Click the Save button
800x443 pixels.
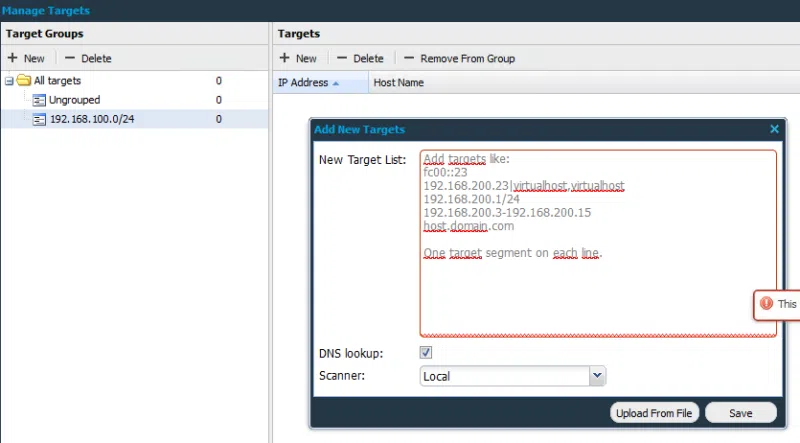pyautogui.click(x=741, y=413)
